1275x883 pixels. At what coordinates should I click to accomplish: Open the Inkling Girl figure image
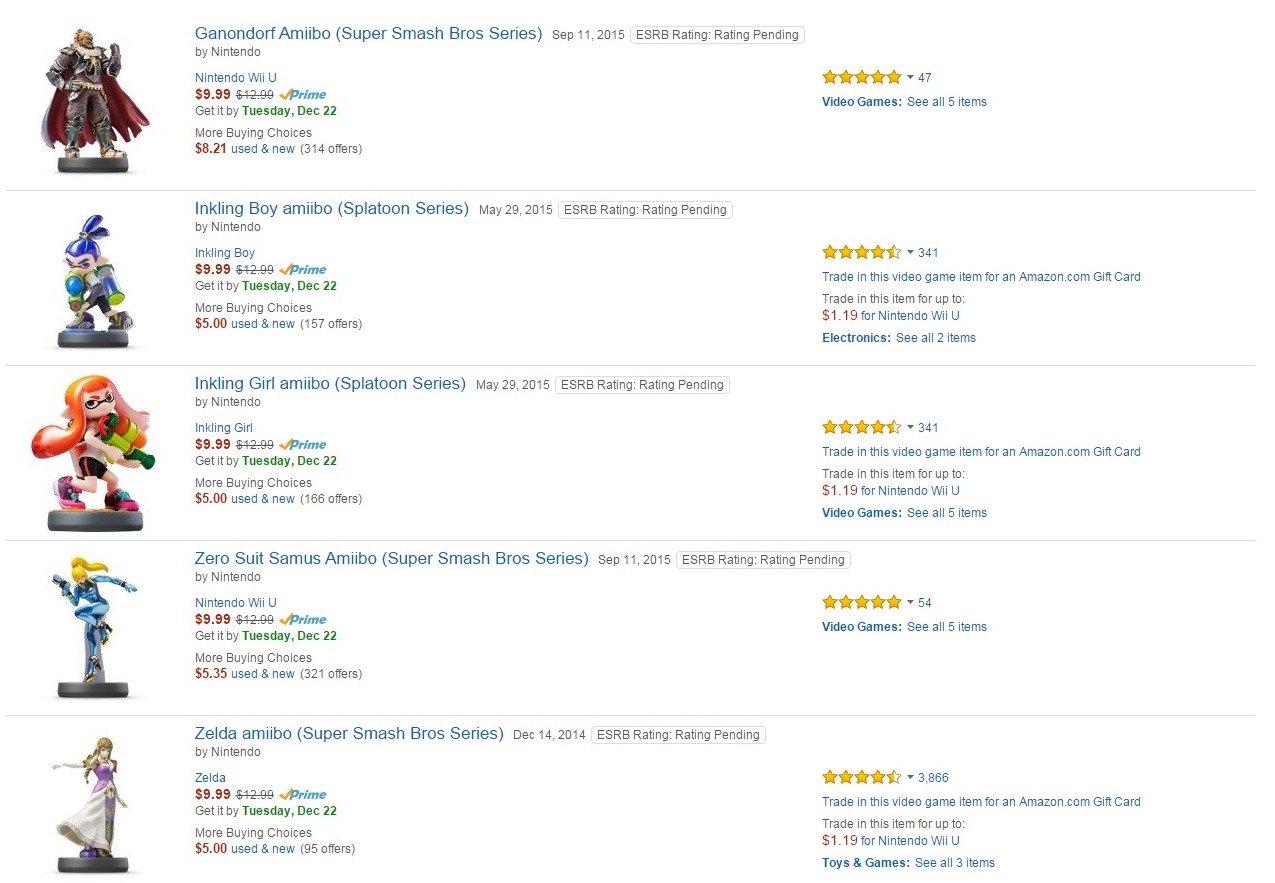(95, 452)
